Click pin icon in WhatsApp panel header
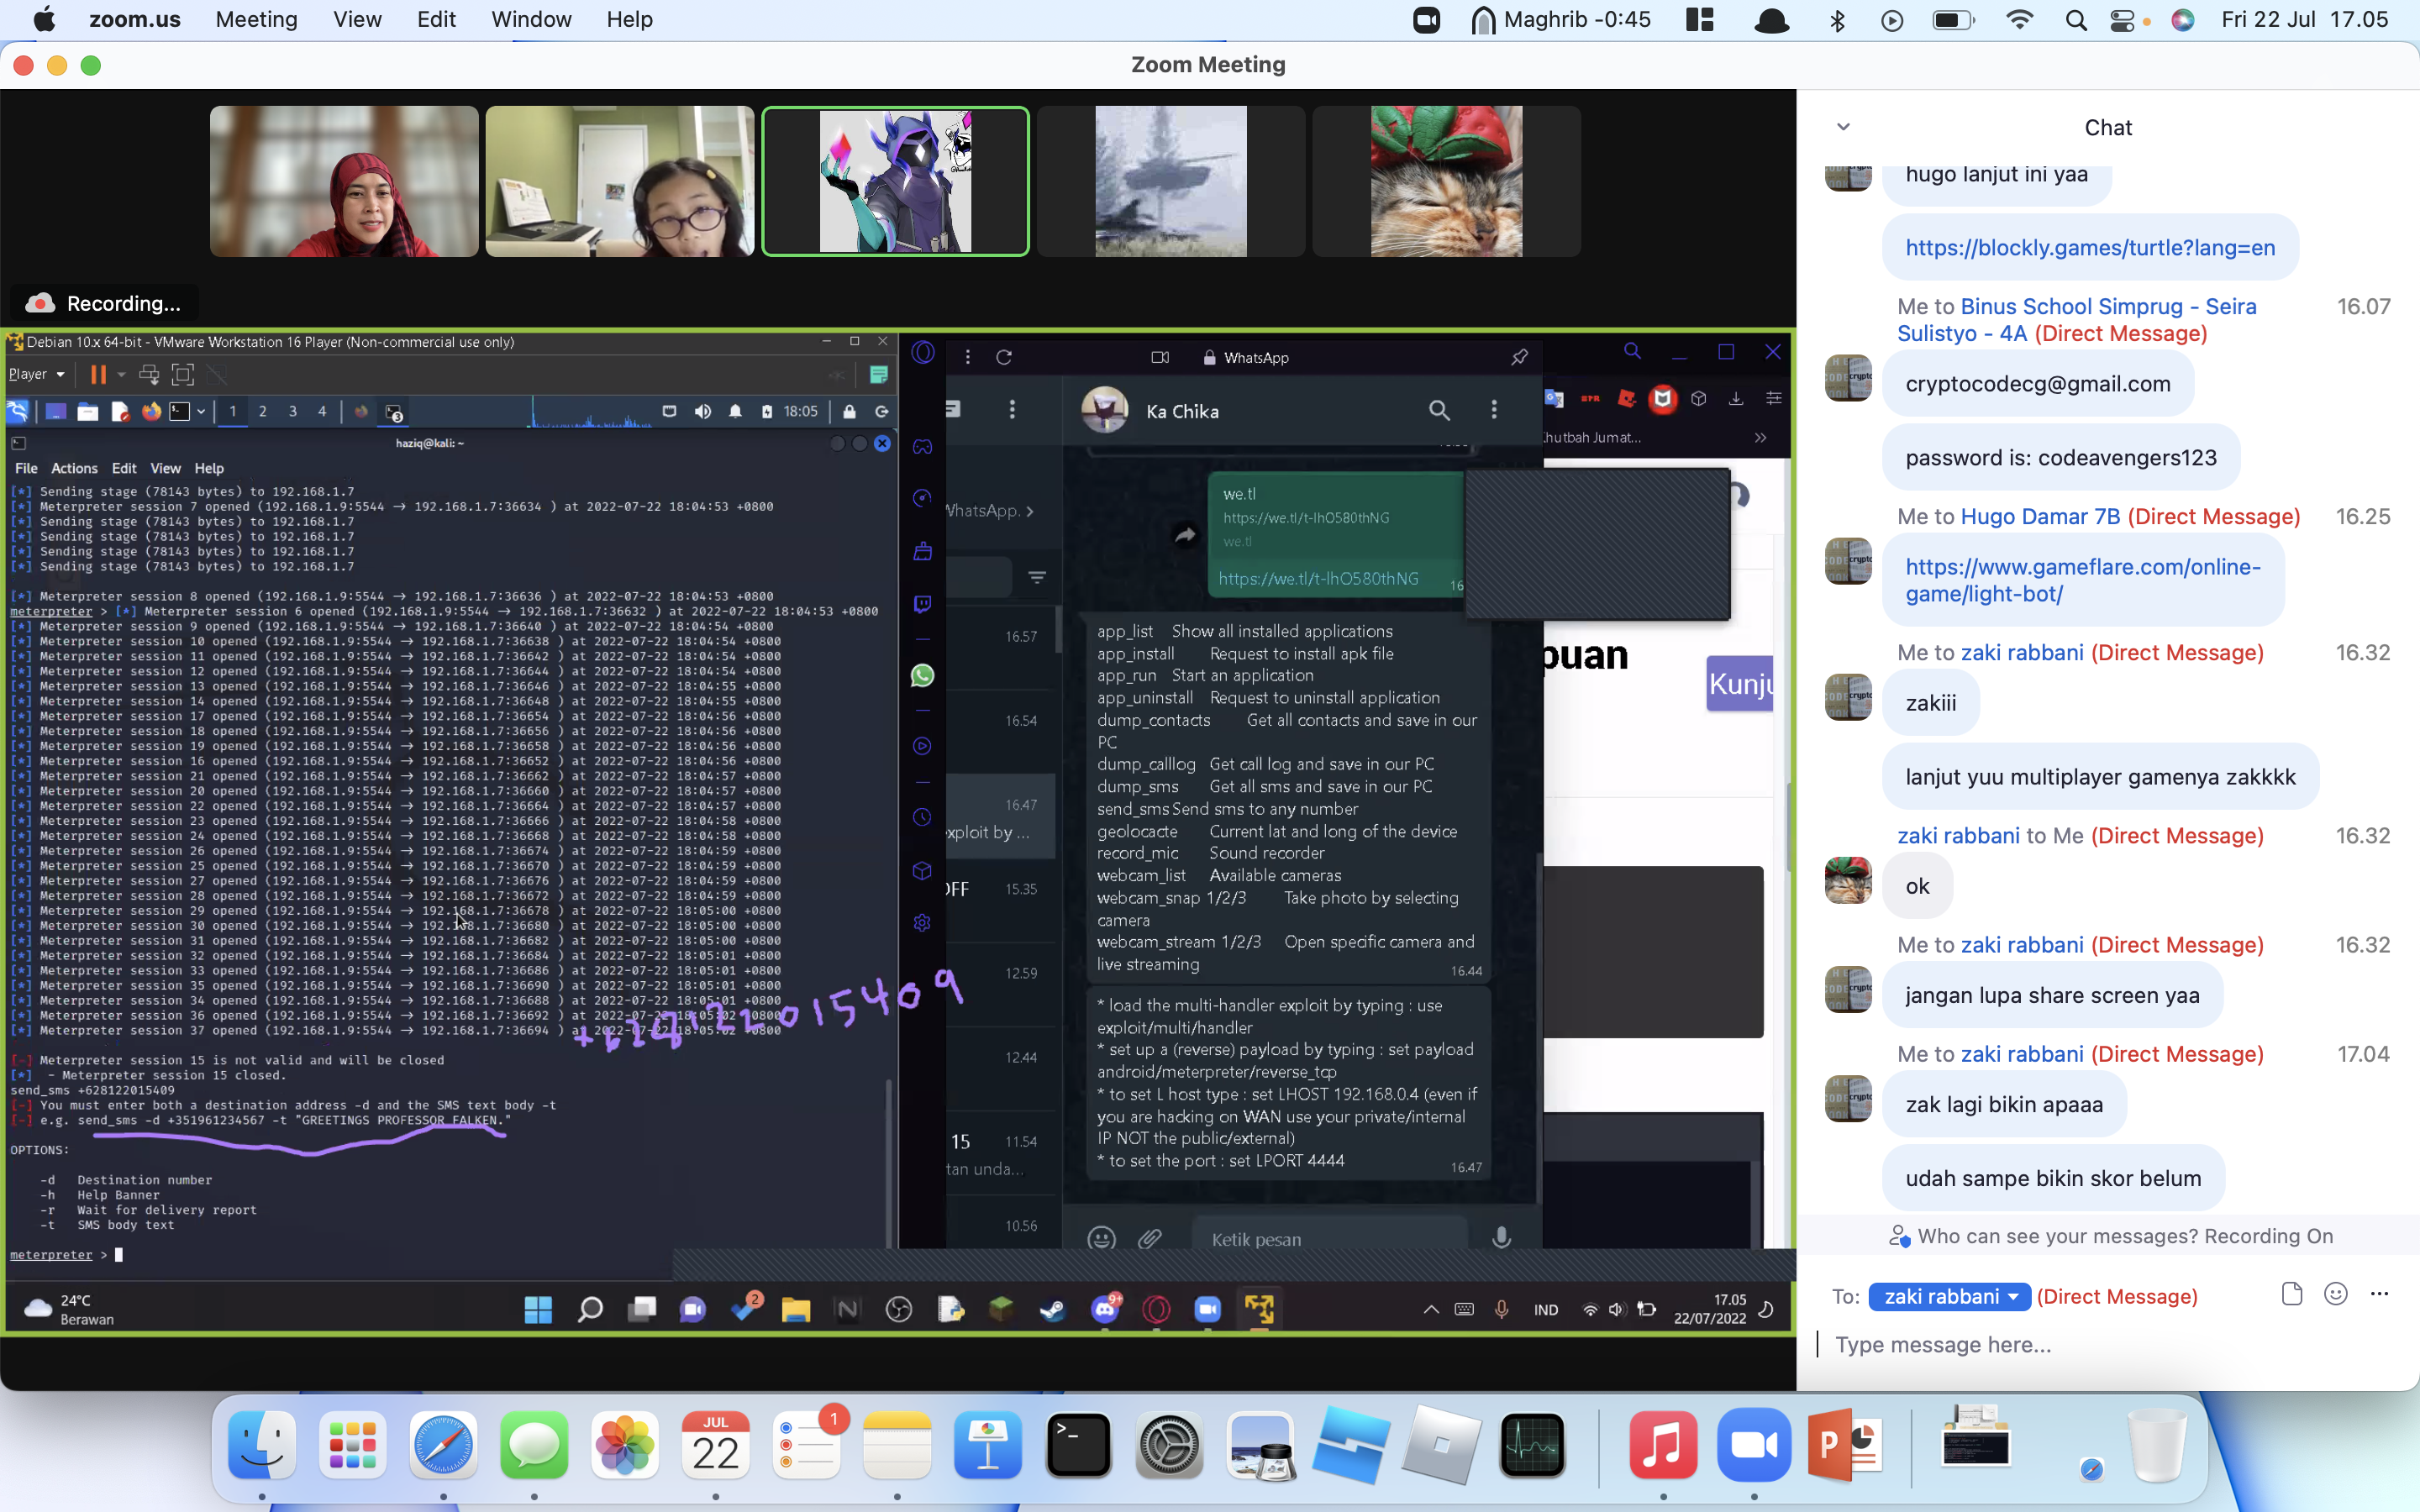 point(1519,357)
